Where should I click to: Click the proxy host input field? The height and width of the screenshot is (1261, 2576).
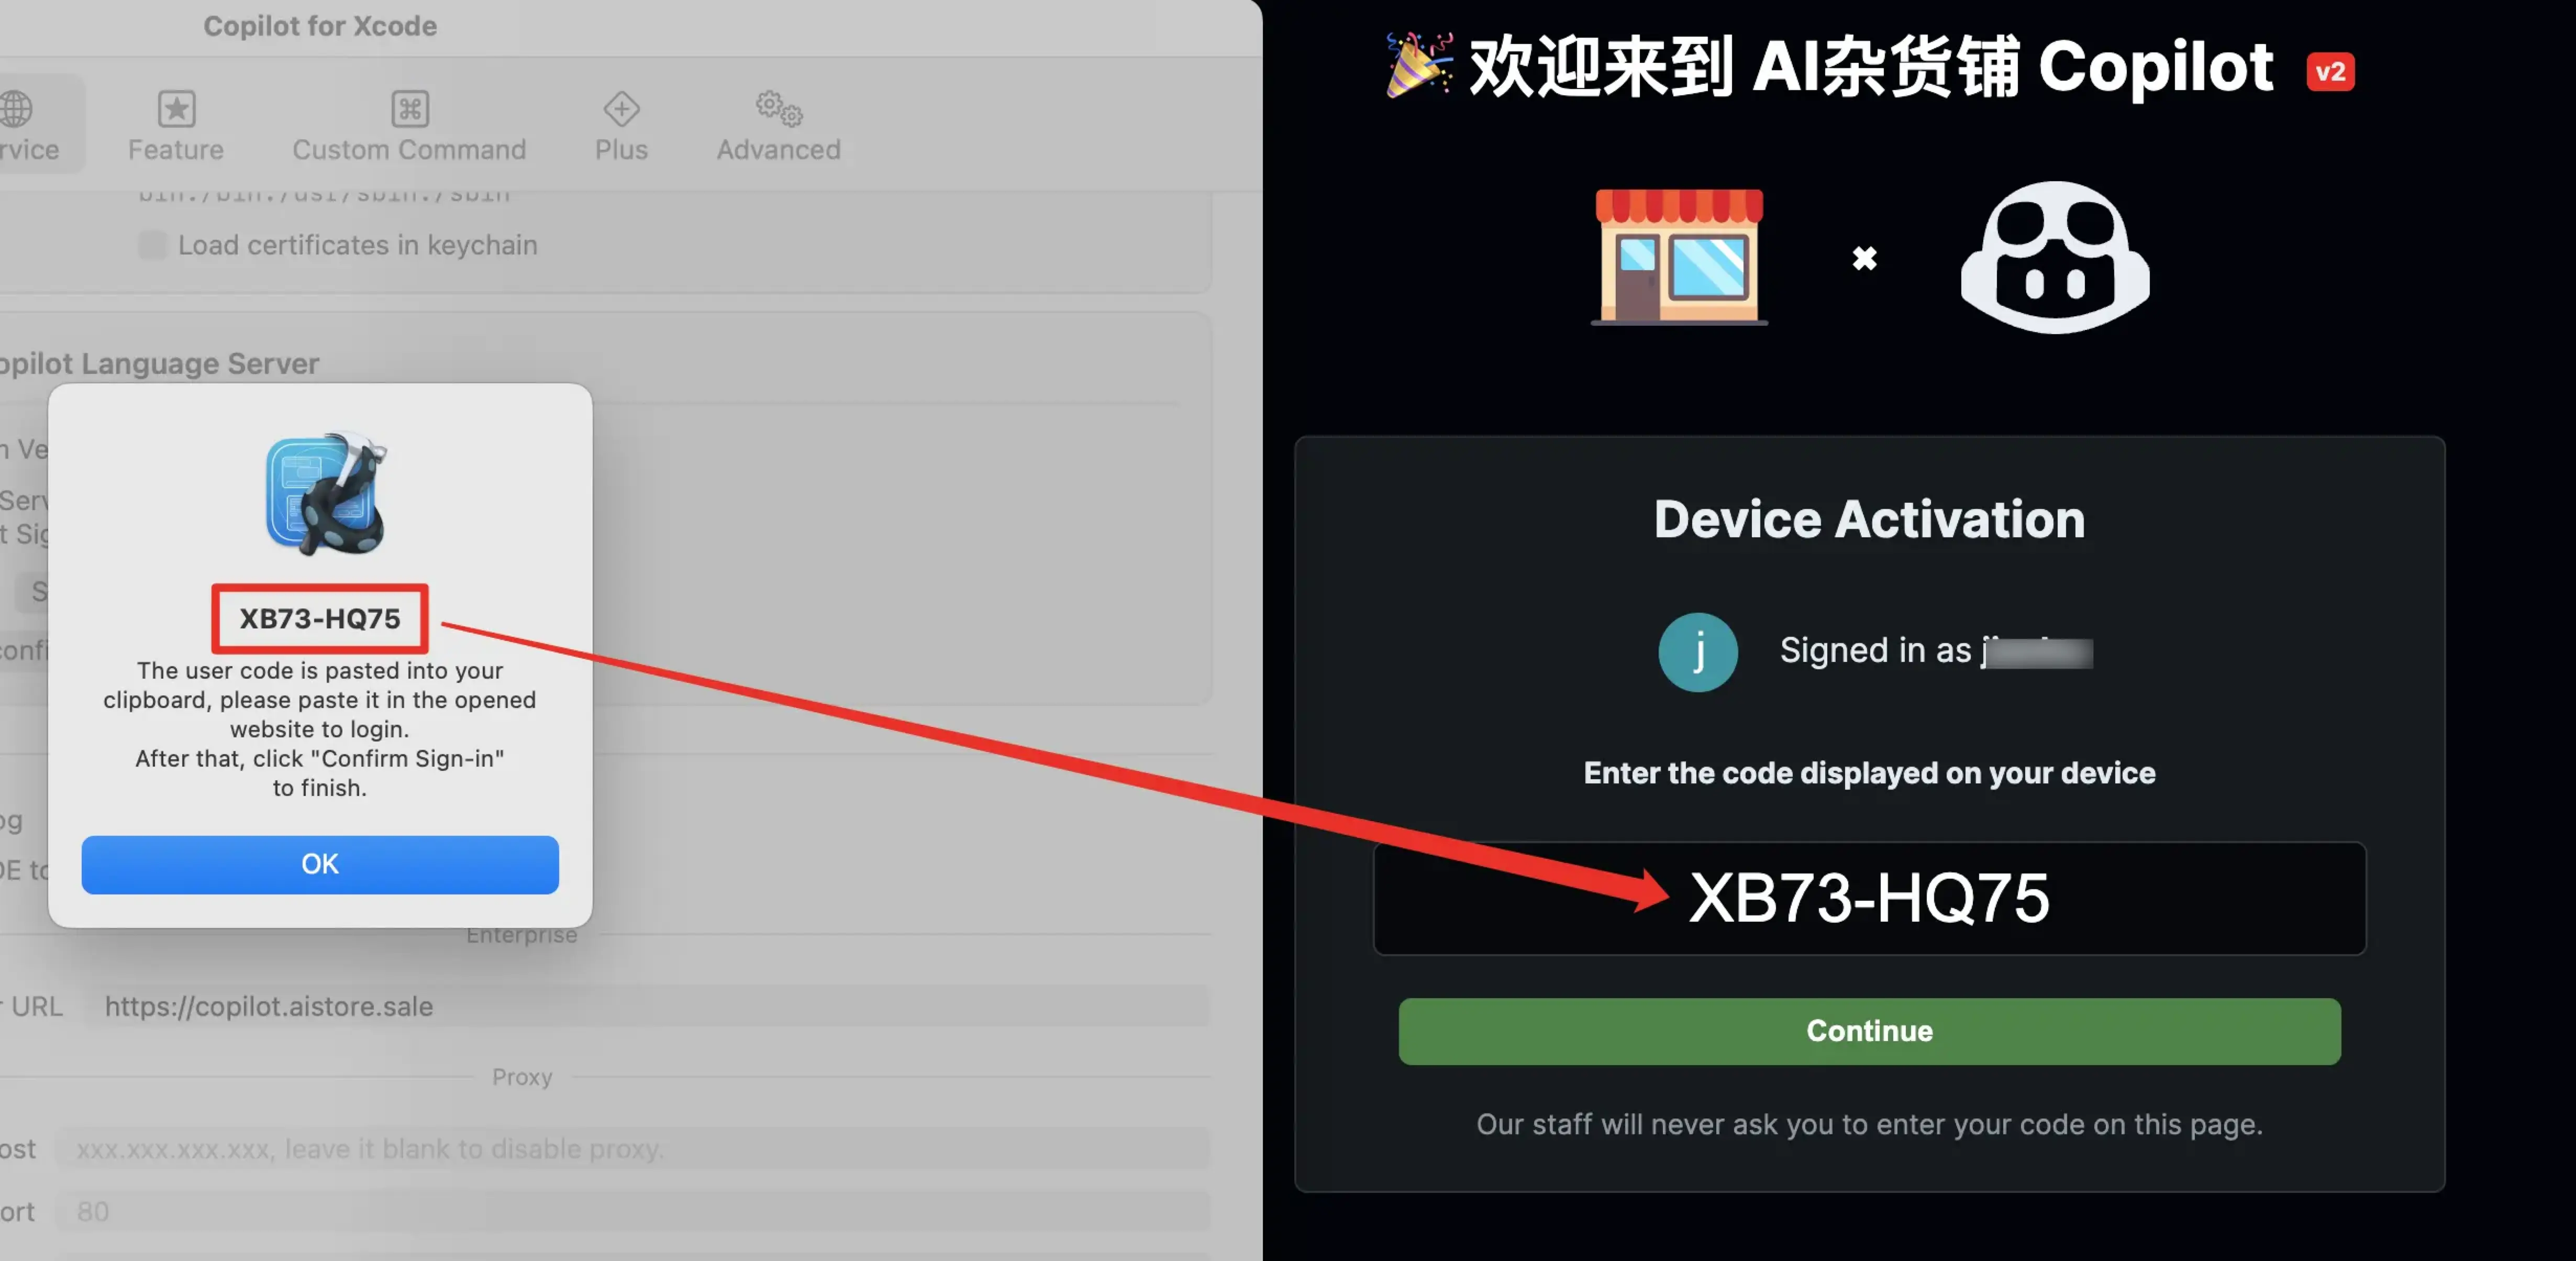[633, 1148]
